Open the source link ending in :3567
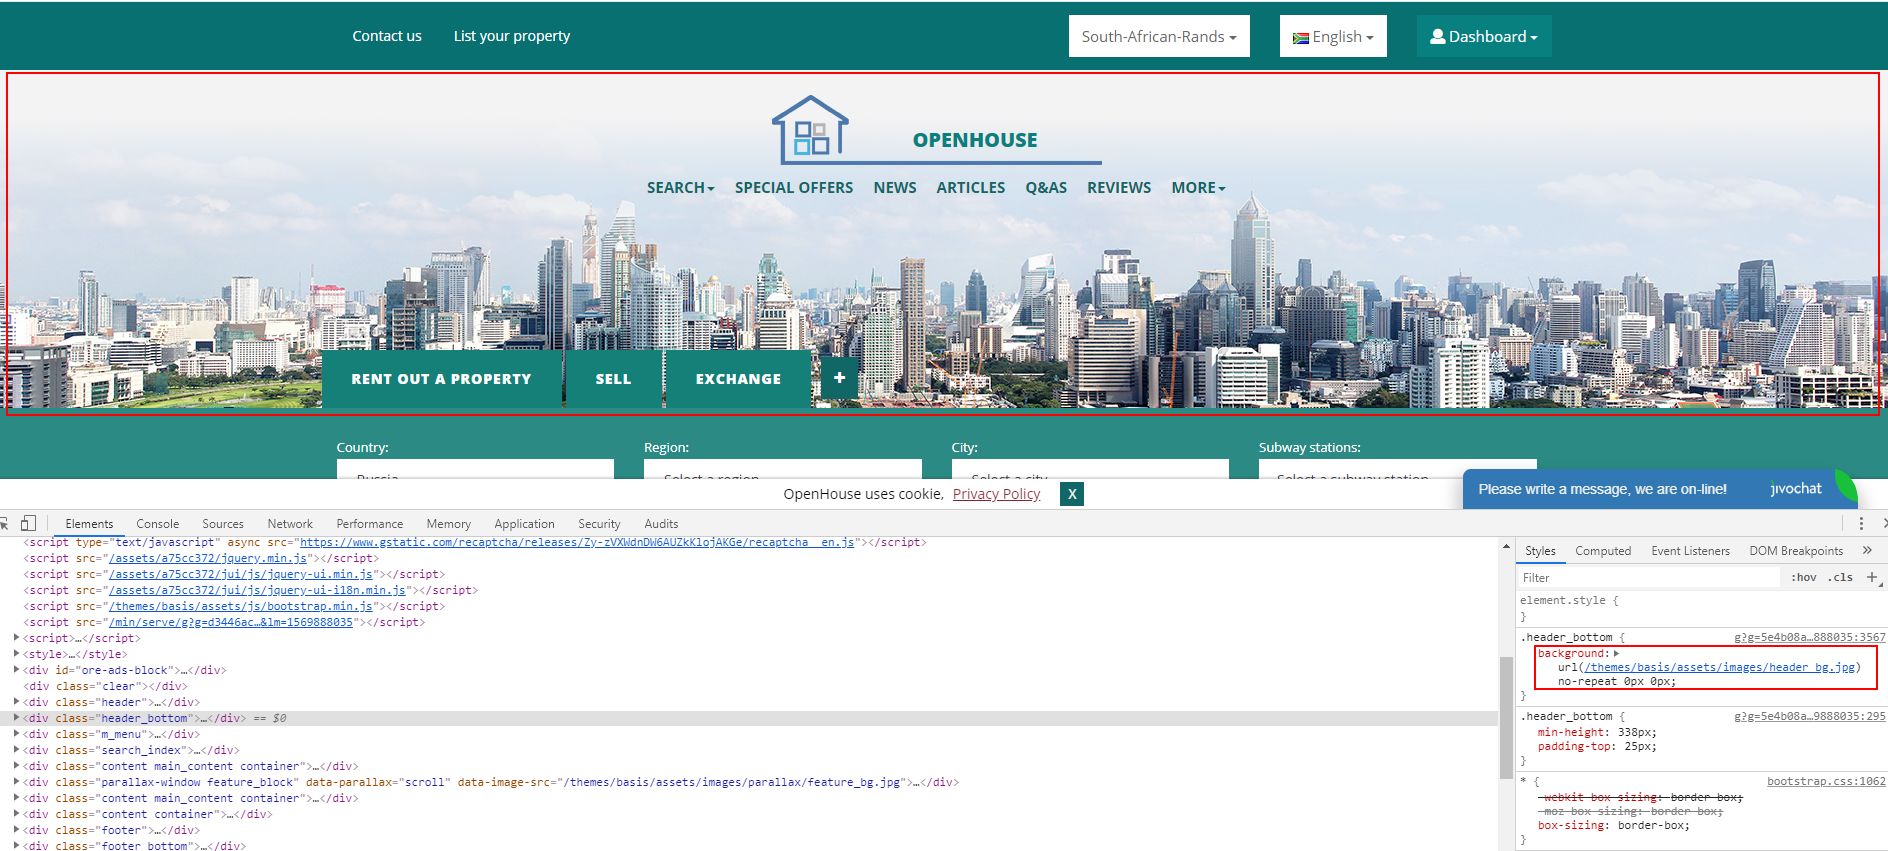The height and width of the screenshot is (851, 1888). [x=1810, y=637]
